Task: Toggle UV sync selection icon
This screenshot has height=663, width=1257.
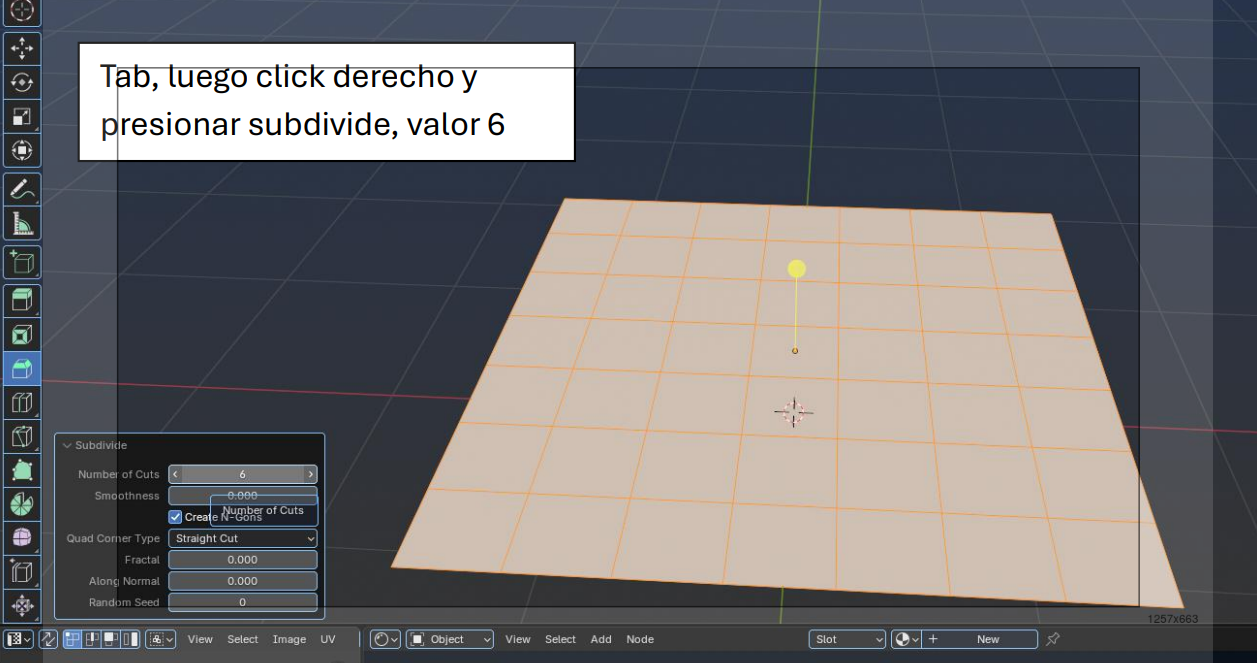Action: point(48,639)
